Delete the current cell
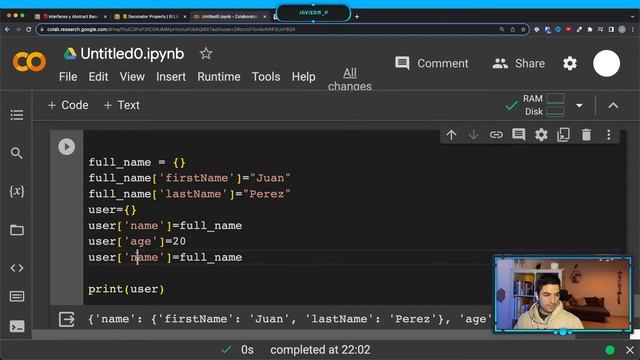This screenshot has height=360, width=640. coord(586,135)
